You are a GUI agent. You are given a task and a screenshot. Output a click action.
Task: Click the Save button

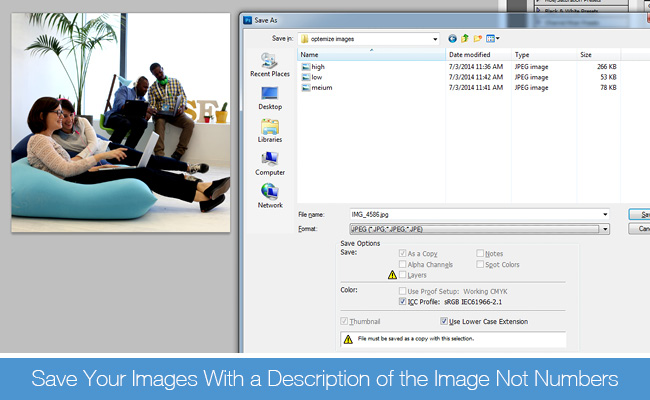640,214
